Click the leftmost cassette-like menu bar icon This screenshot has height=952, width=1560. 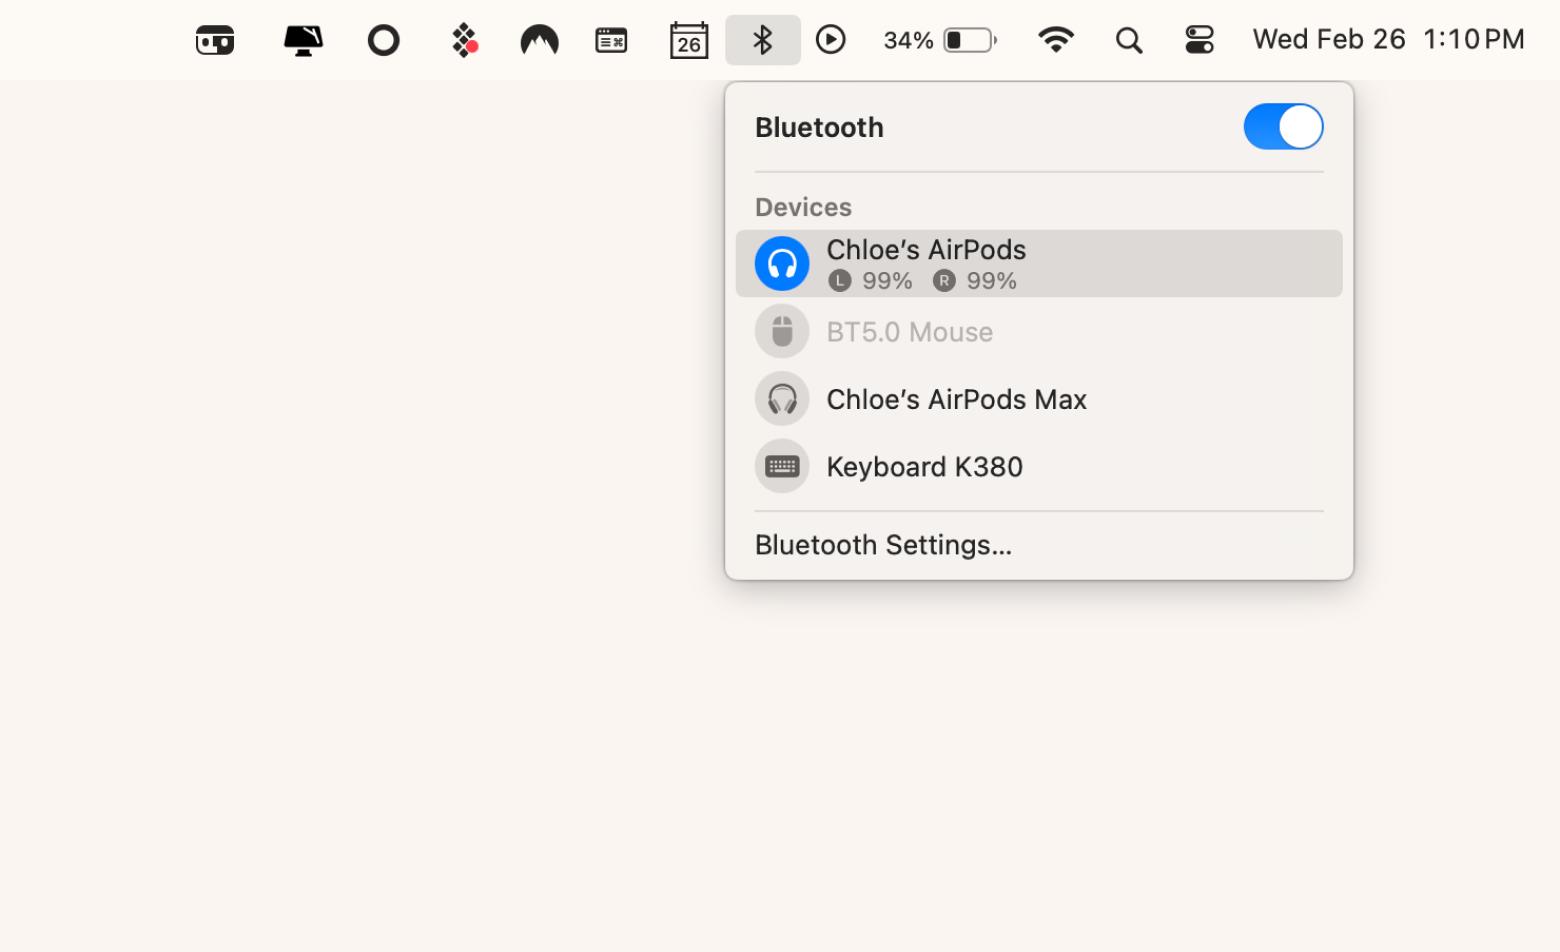[215, 40]
